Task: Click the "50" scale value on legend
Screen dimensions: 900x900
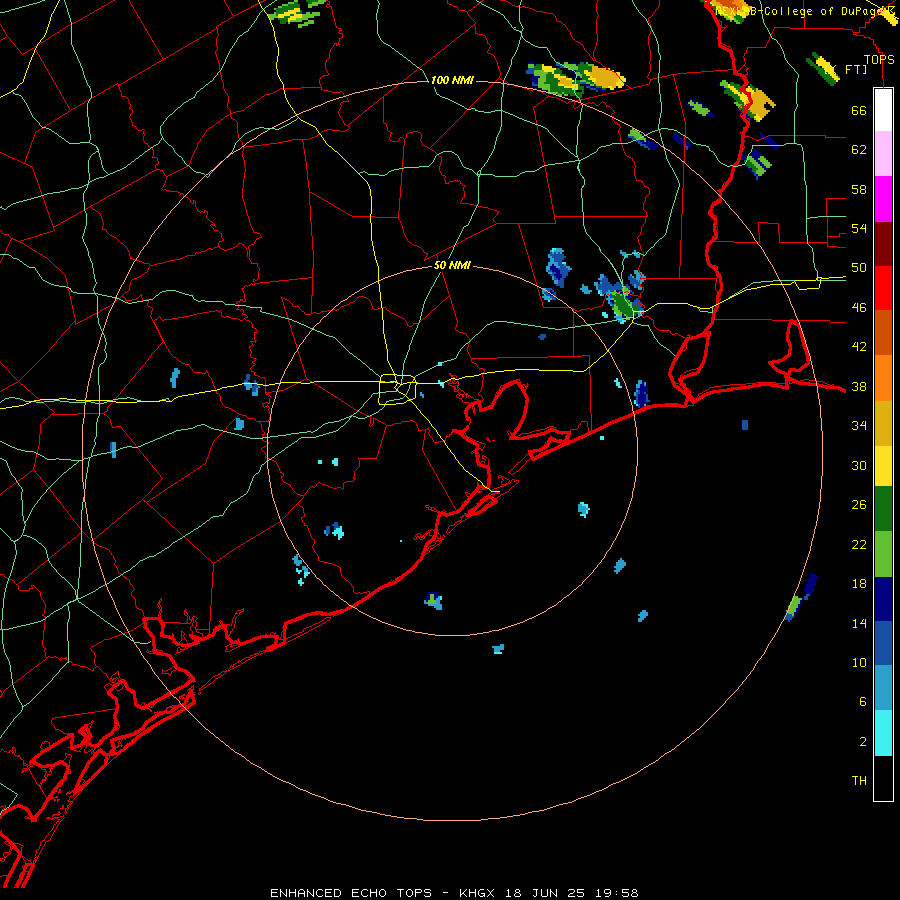Action: coord(859,268)
